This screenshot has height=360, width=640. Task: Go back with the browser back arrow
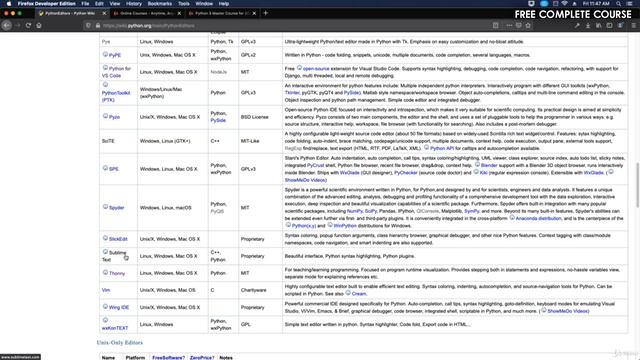coord(7,25)
